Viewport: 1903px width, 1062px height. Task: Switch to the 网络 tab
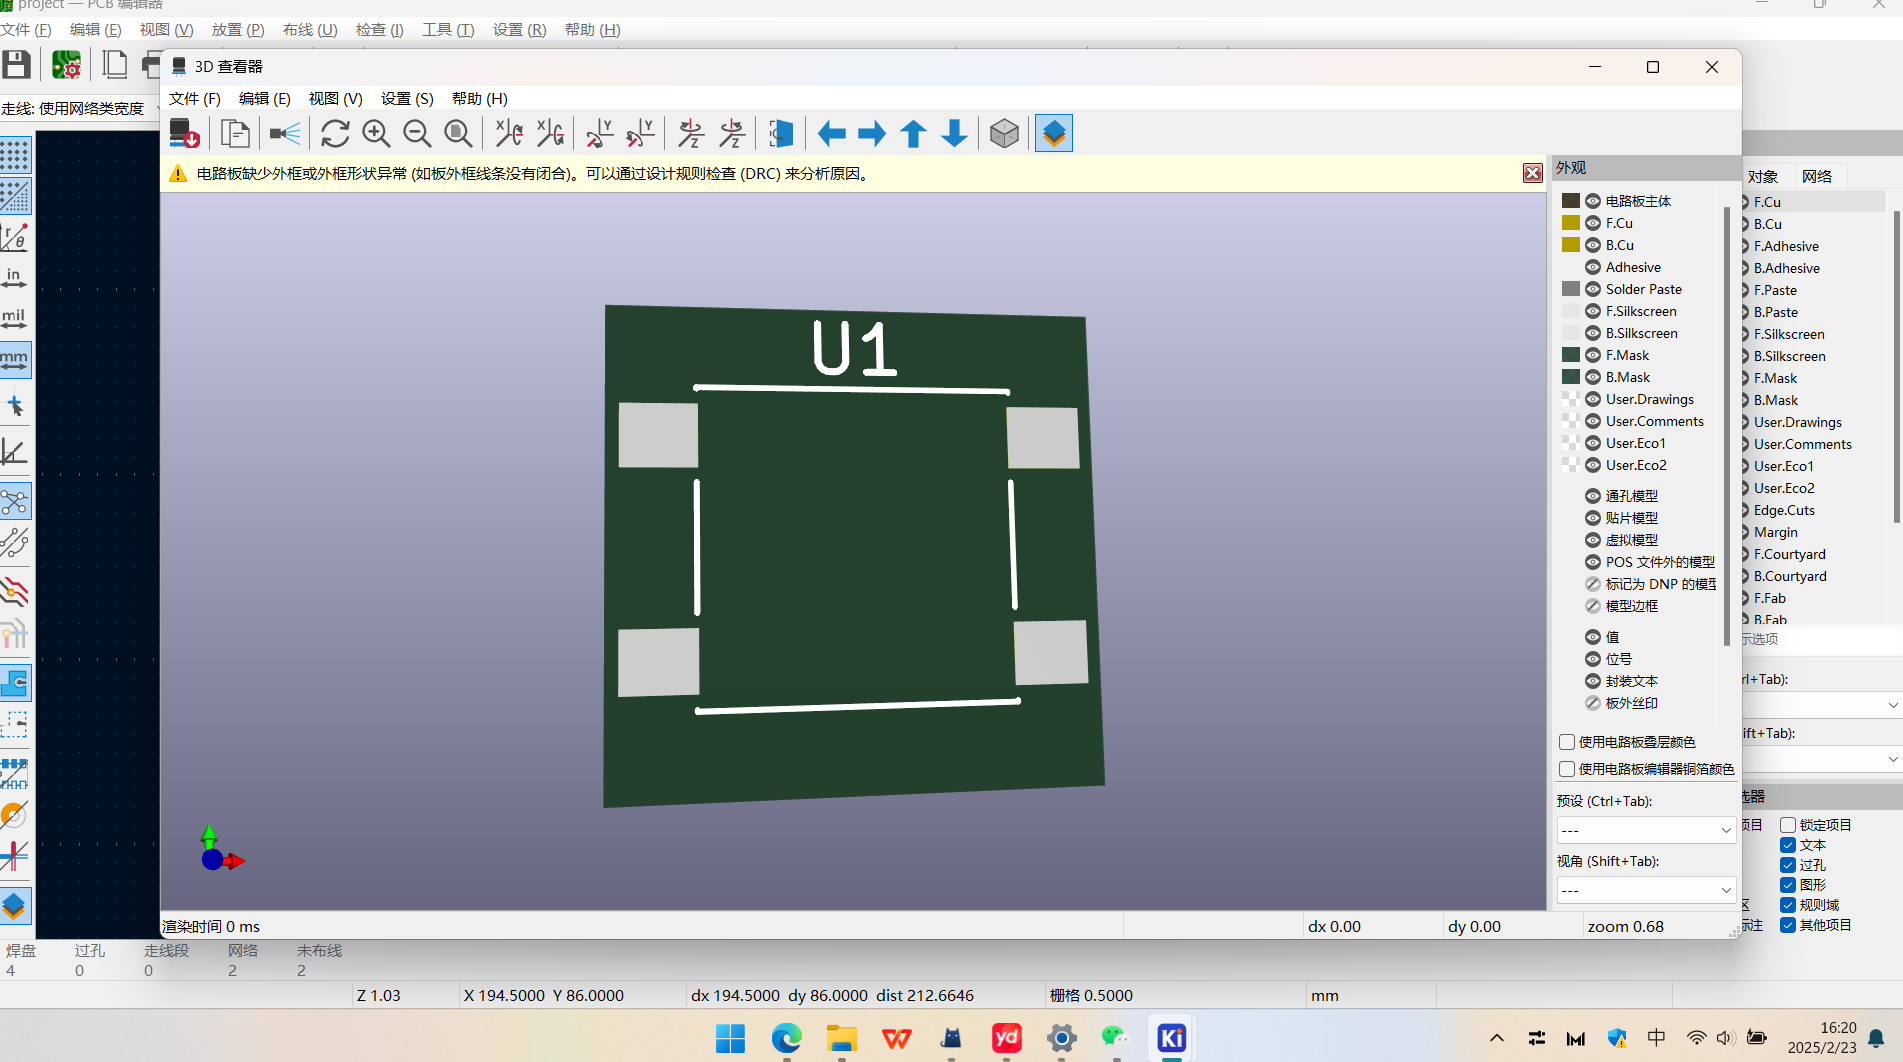tap(1816, 176)
